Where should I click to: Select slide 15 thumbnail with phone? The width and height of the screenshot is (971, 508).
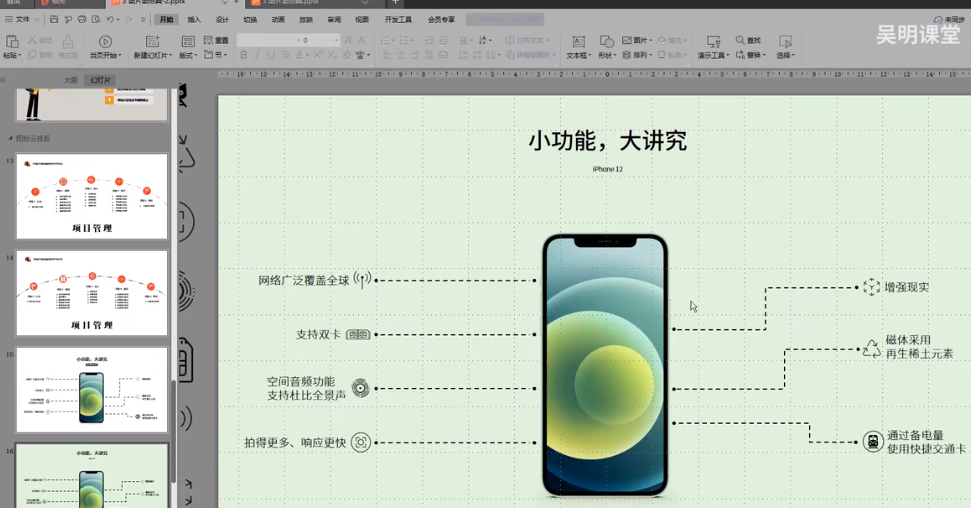[x=92, y=390]
